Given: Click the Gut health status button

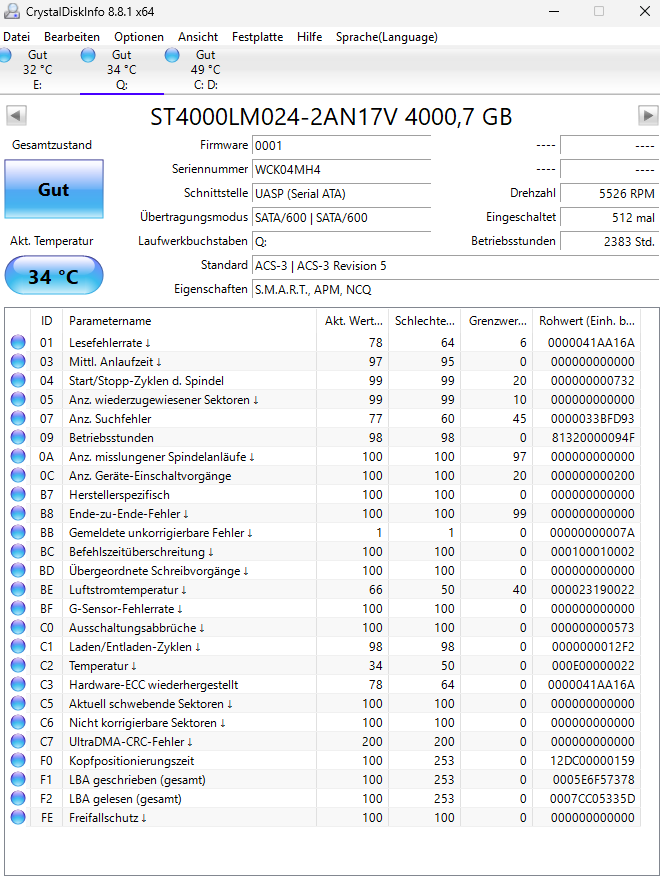Looking at the screenshot, I should tap(54, 189).
